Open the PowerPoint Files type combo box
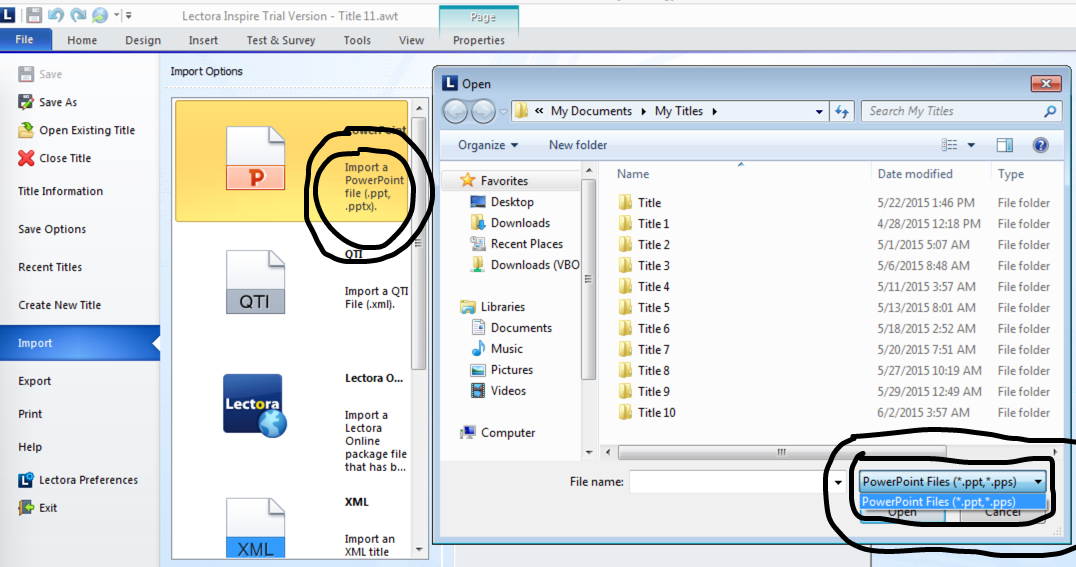The height and width of the screenshot is (567, 1076). tap(953, 482)
